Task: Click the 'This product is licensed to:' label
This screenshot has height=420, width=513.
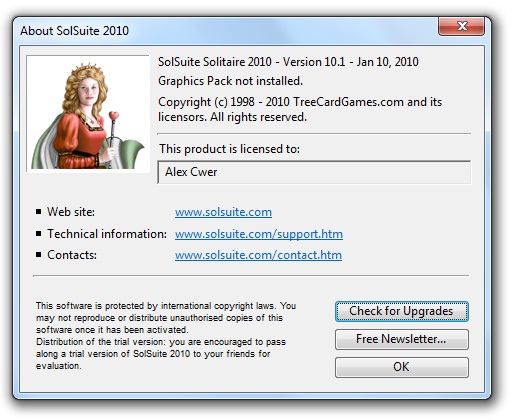Action: pyautogui.click(x=229, y=149)
